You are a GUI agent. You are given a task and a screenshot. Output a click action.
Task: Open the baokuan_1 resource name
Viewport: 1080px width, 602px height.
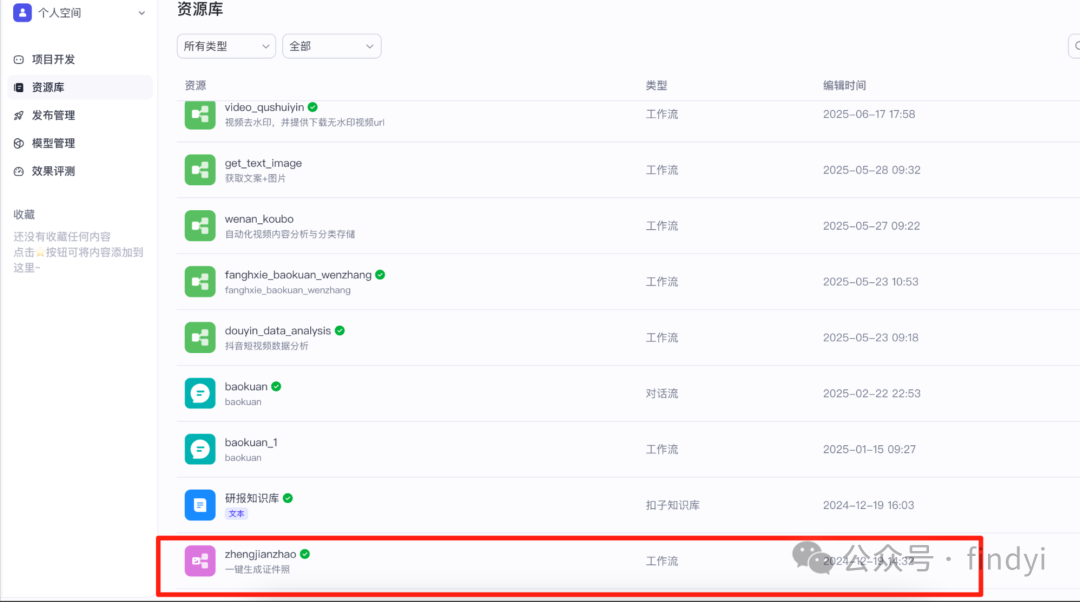click(x=251, y=442)
